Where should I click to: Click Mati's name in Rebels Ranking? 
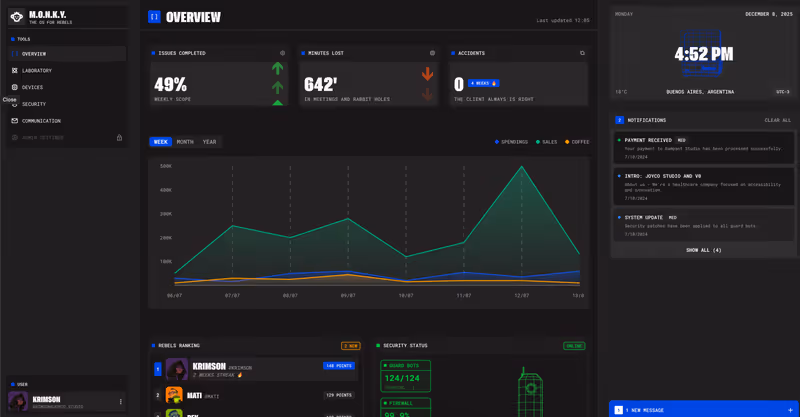click(x=194, y=395)
